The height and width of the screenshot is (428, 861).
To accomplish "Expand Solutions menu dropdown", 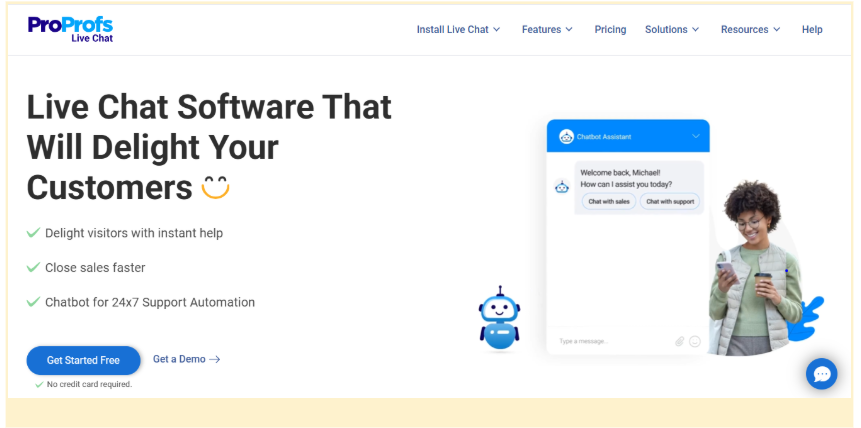I will tap(672, 30).
